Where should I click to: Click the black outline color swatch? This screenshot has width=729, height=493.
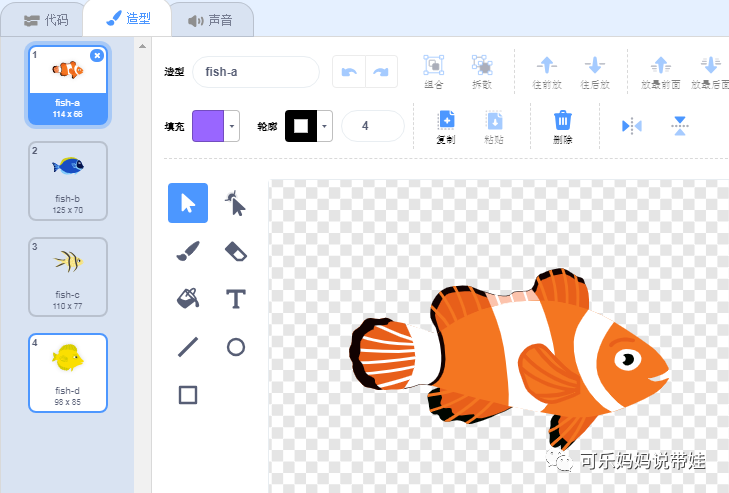(x=301, y=126)
